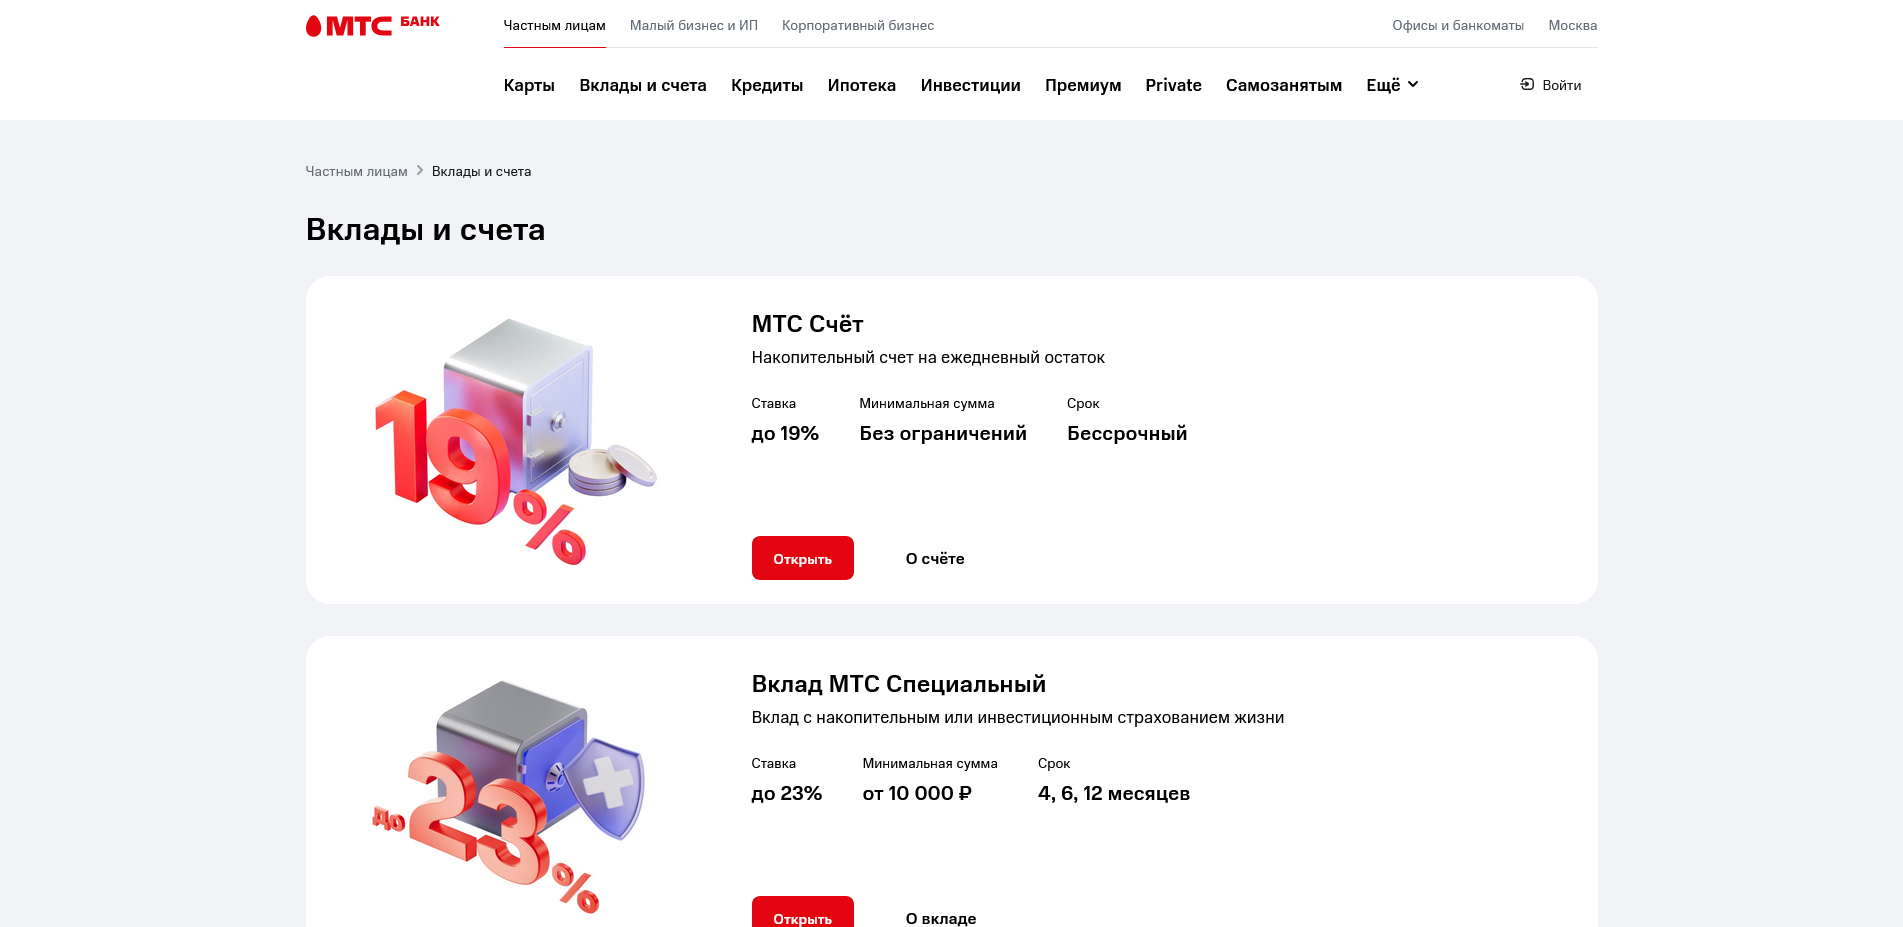Open the Вклады и счета menu item
The height and width of the screenshot is (927, 1903).
click(643, 86)
